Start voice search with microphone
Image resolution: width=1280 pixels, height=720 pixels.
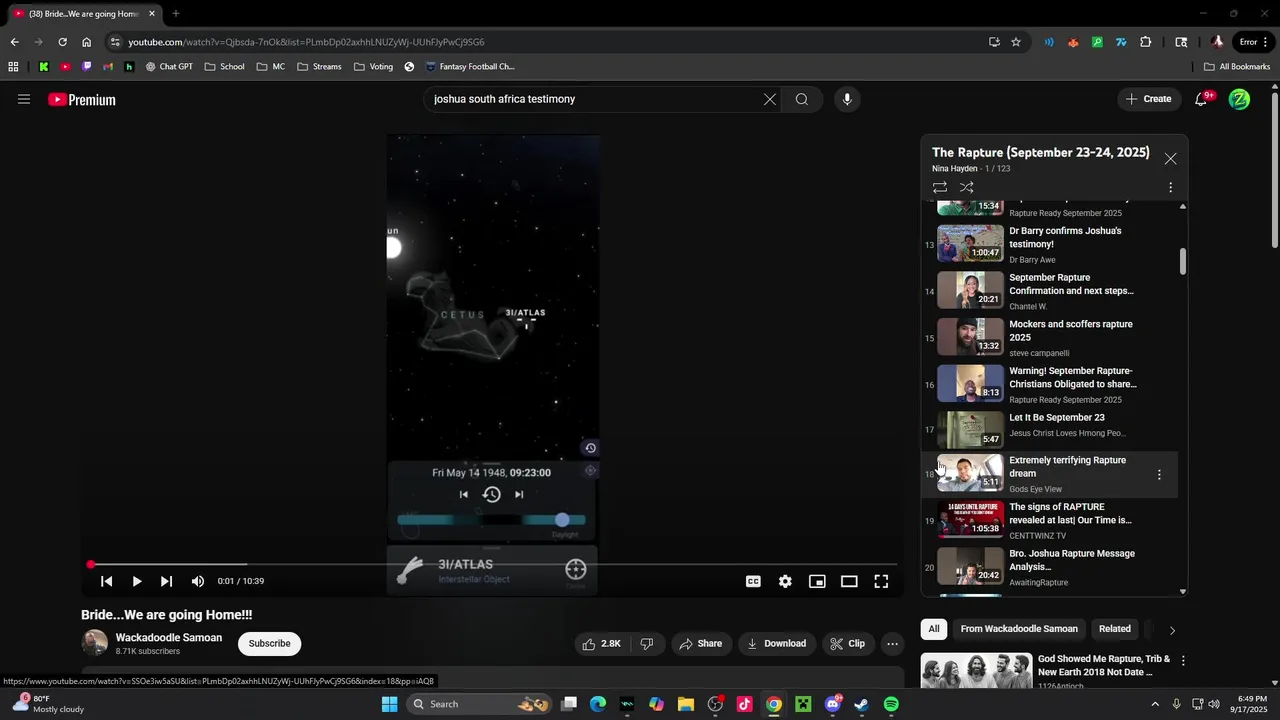(x=847, y=99)
